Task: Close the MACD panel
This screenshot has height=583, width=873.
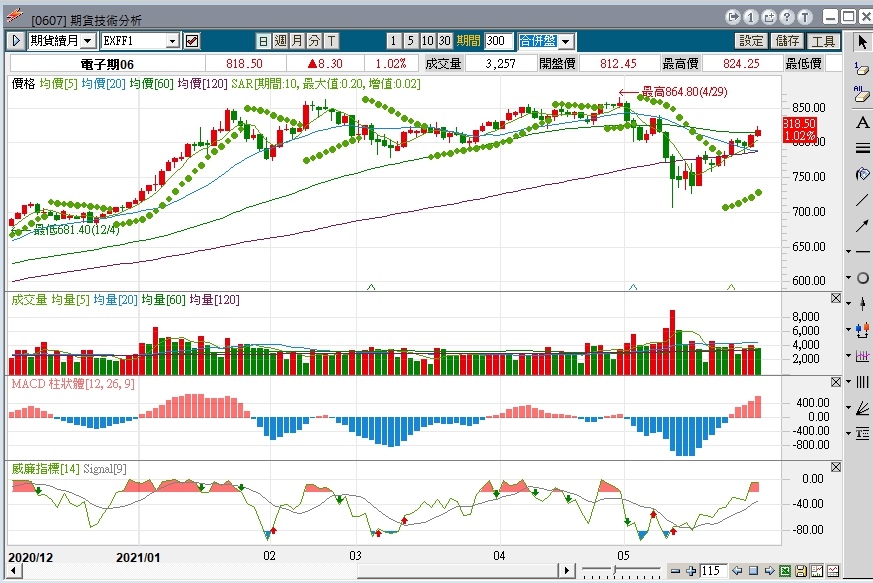Action: tap(836, 382)
